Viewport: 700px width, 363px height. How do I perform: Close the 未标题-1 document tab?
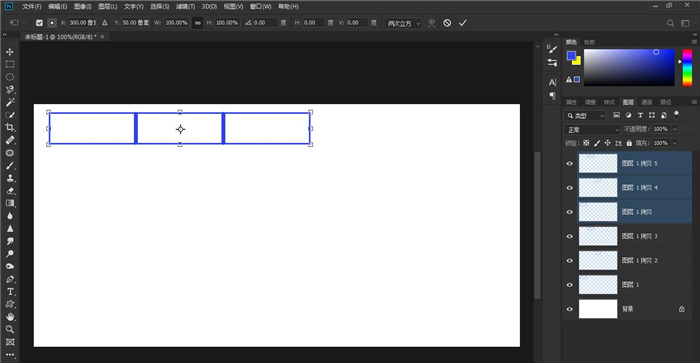(x=102, y=37)
